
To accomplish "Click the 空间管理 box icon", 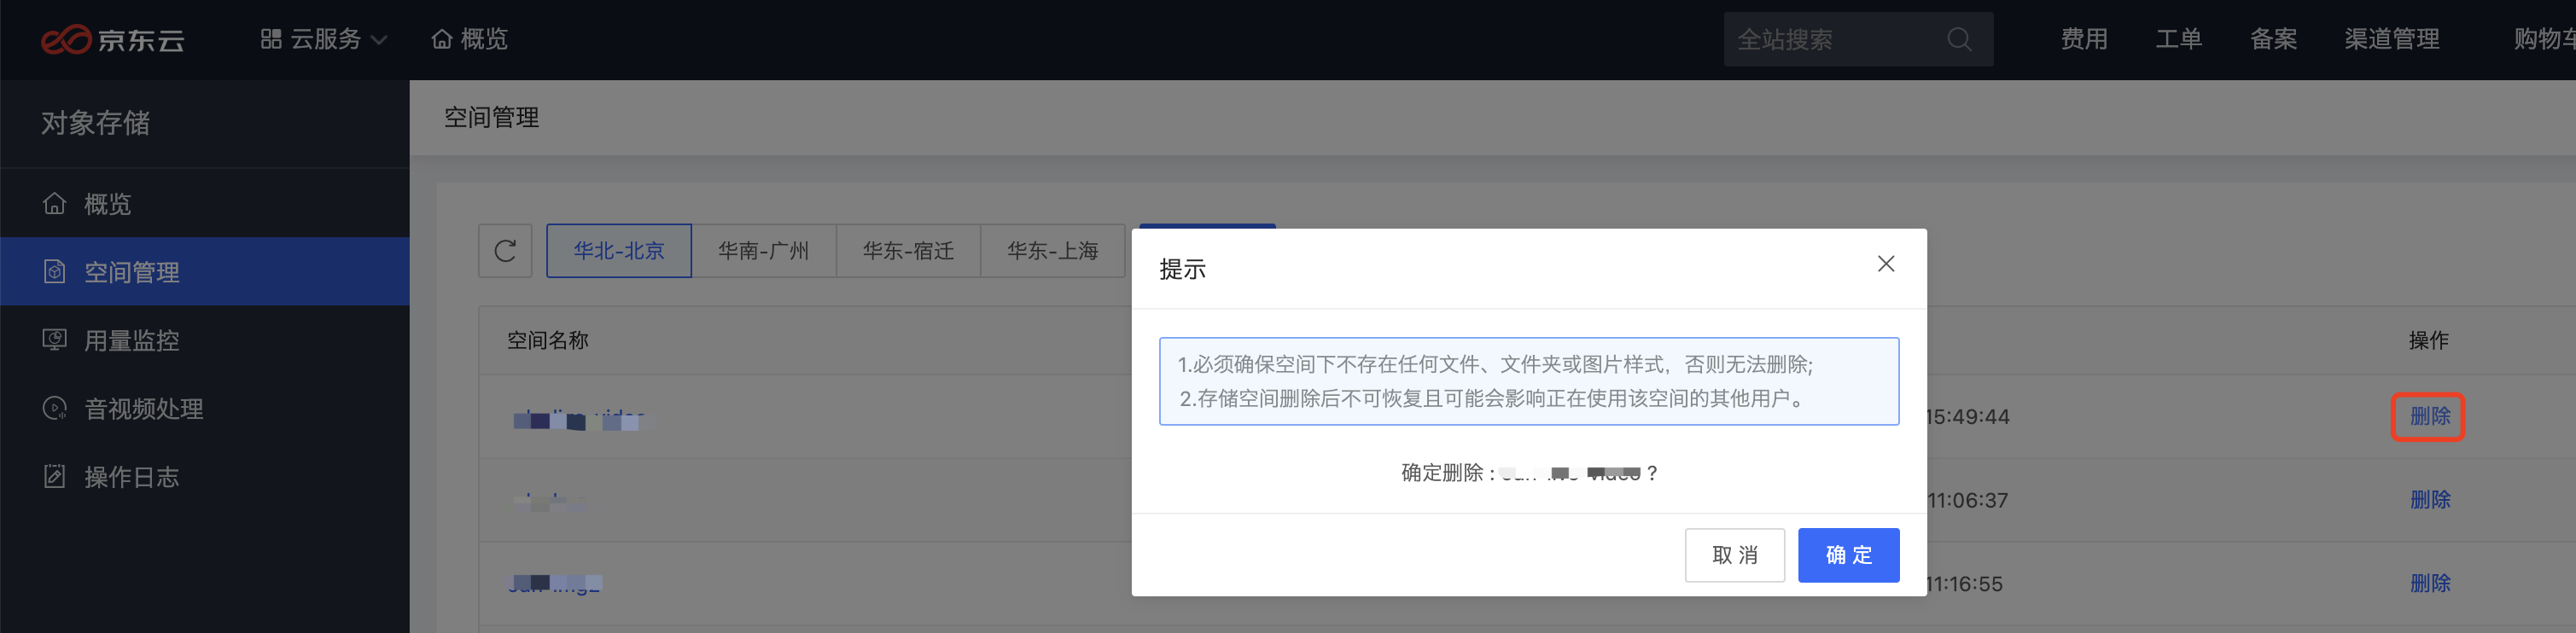I will click(54, 271).
